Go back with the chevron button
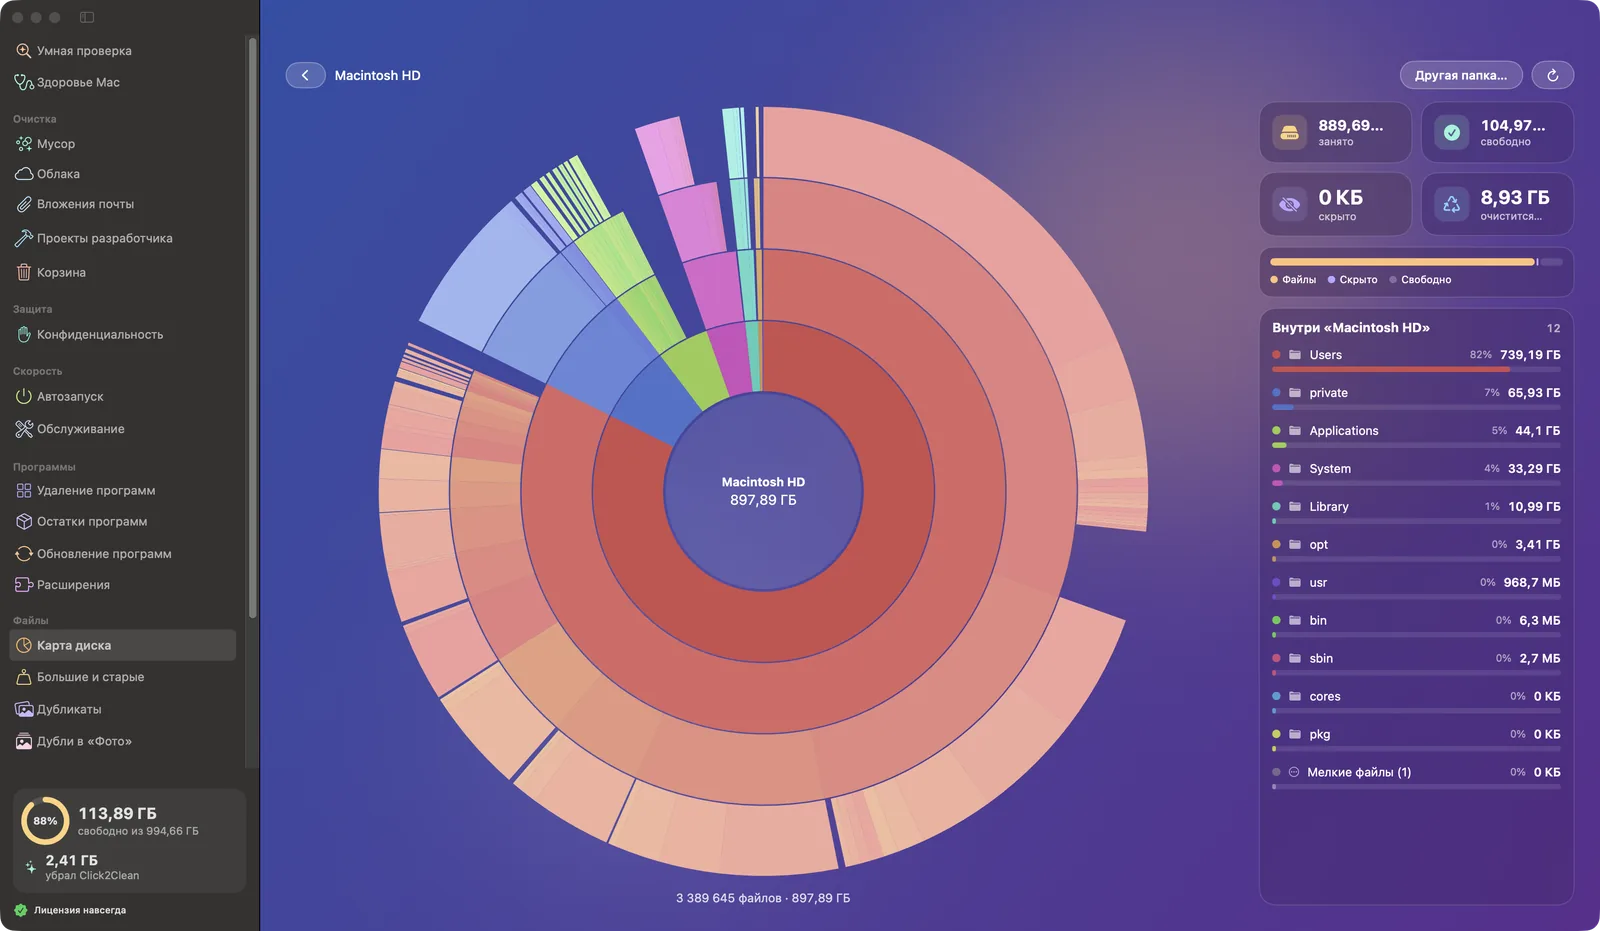The width and height of the screenshot is (1600, 931). coord(305,75)
